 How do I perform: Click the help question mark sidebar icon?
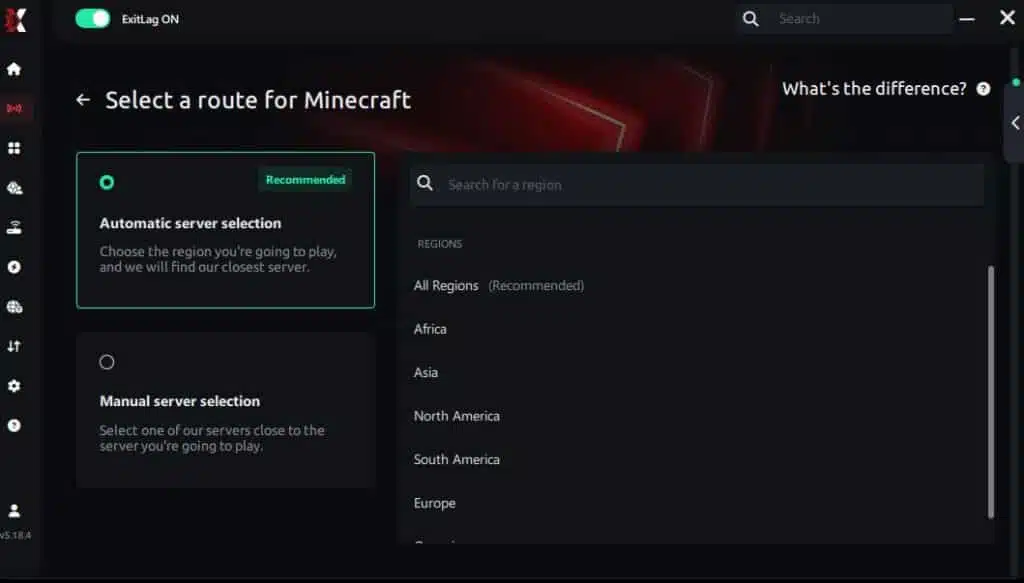[x=14, y=426]
